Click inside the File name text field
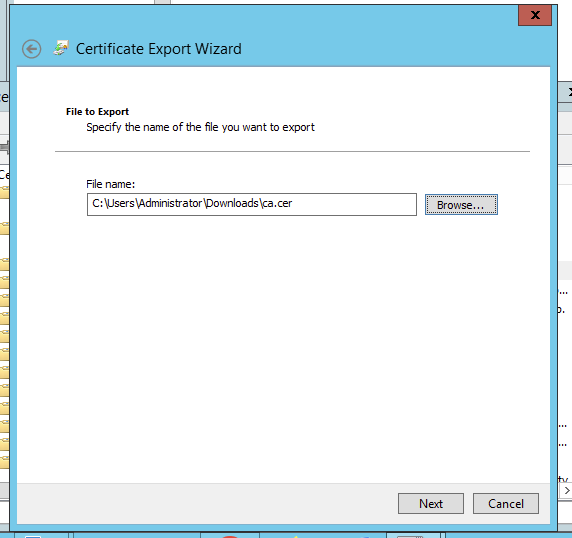The width and height of the screenshot is (572, 538). (x=252, y=204)
